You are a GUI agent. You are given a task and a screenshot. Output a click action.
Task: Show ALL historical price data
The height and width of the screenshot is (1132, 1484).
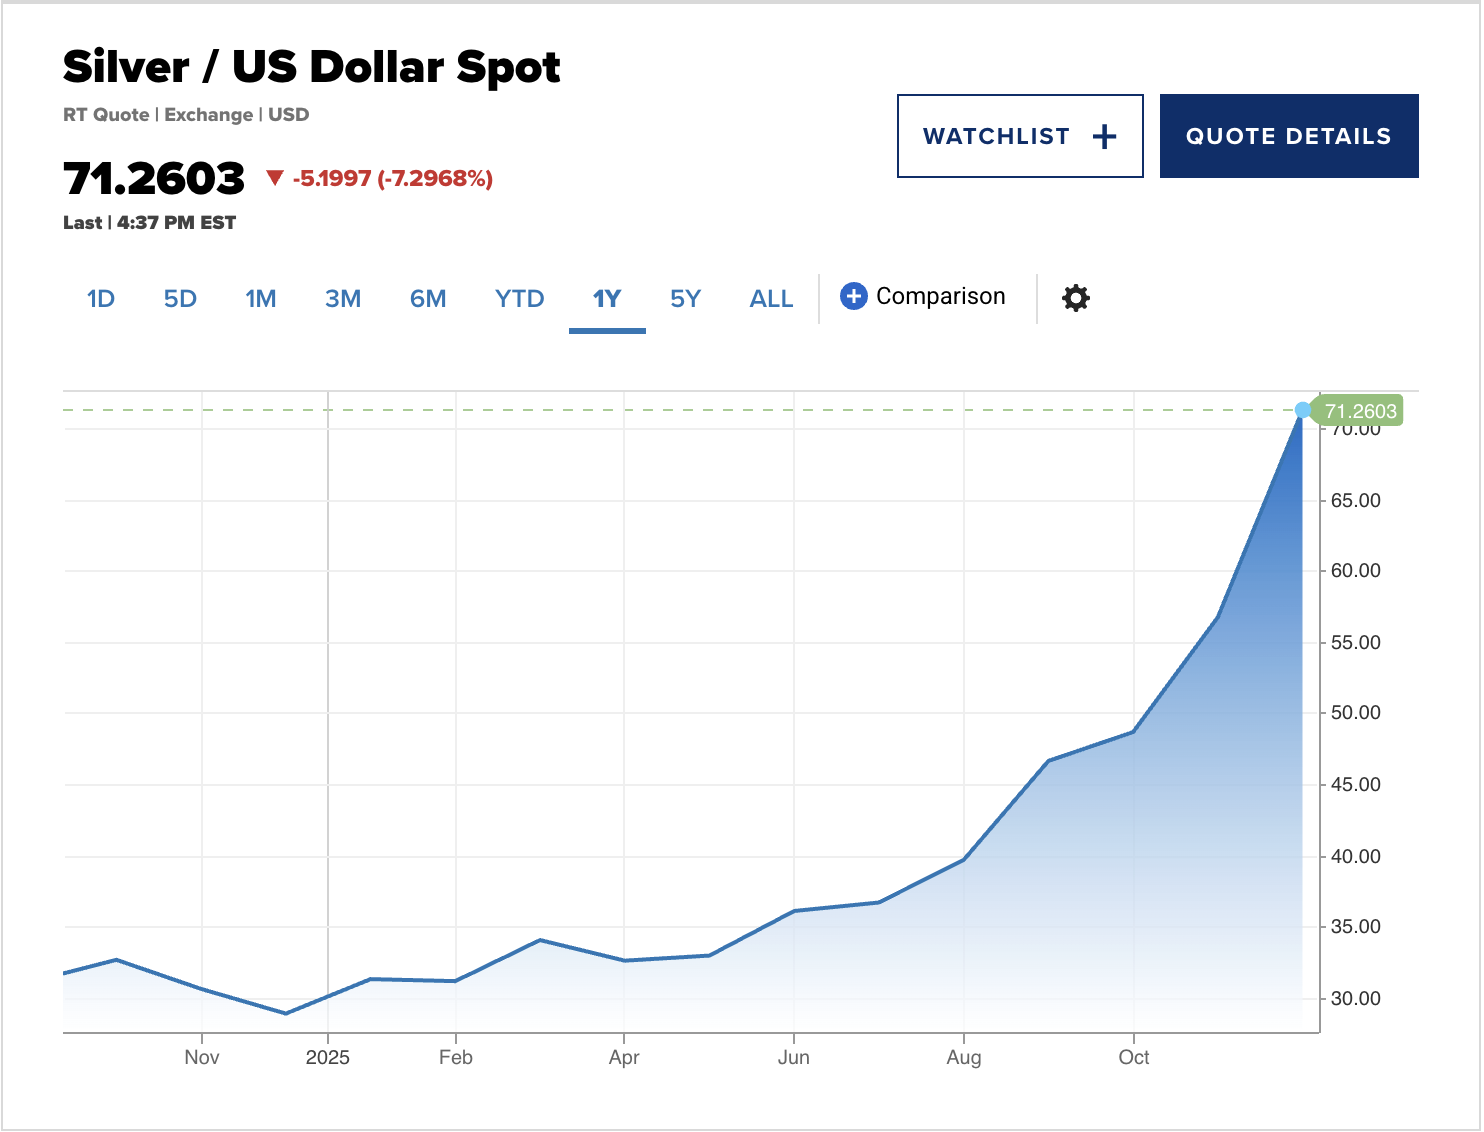771,299
